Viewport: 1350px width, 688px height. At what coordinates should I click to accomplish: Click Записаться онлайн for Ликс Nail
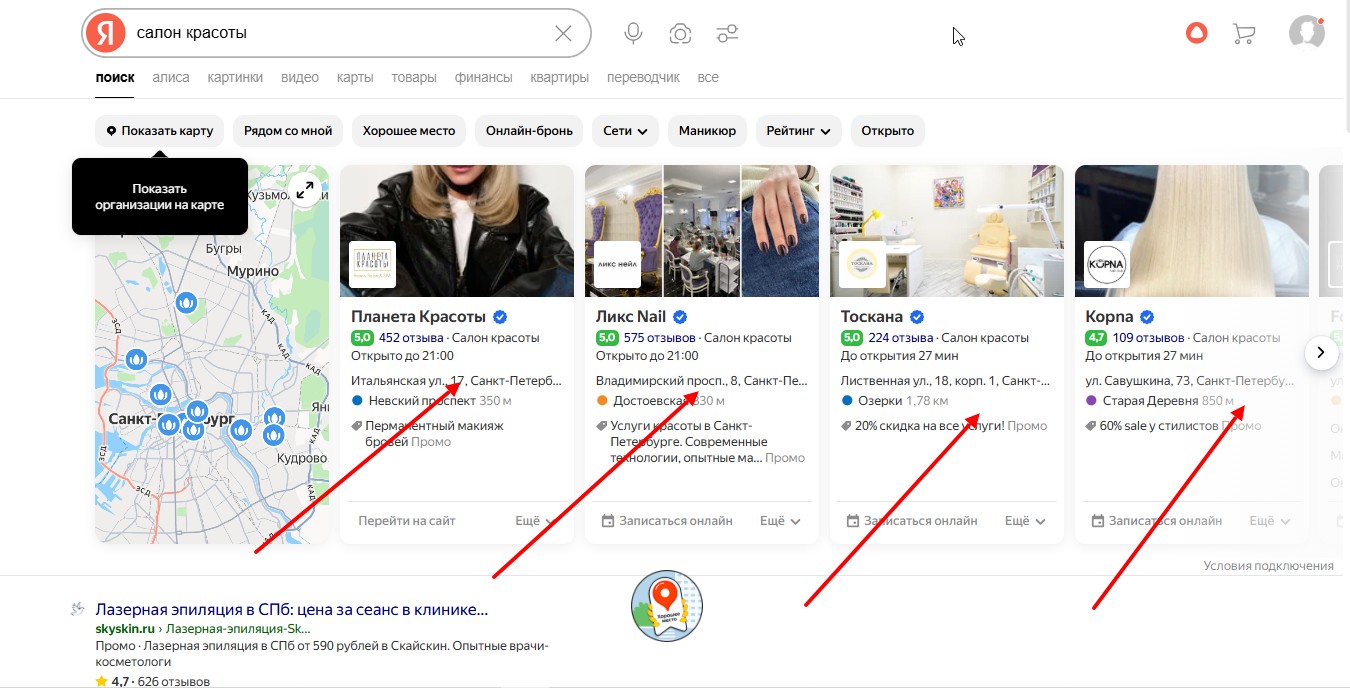(x=667, y=521)
